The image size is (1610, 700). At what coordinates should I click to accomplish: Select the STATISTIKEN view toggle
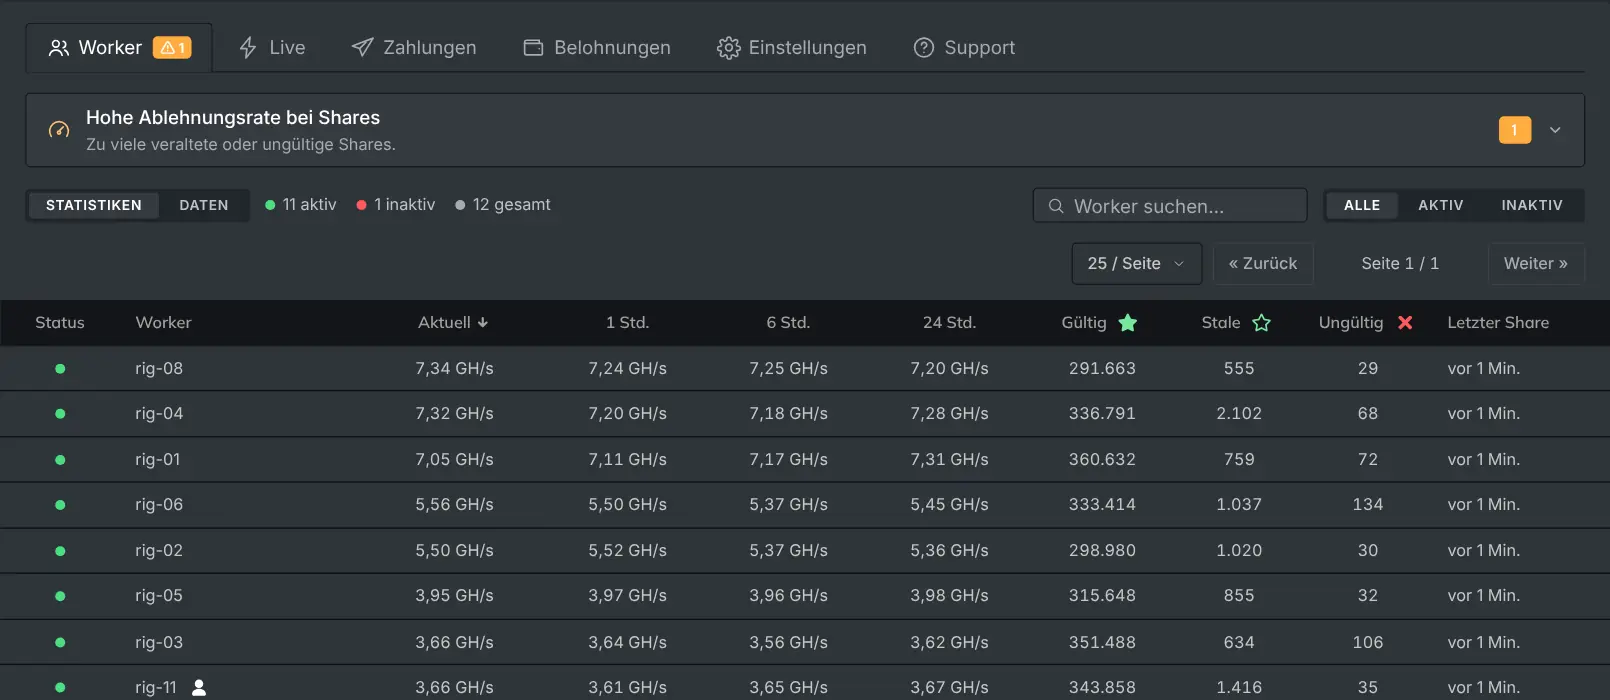click(94, 205)
